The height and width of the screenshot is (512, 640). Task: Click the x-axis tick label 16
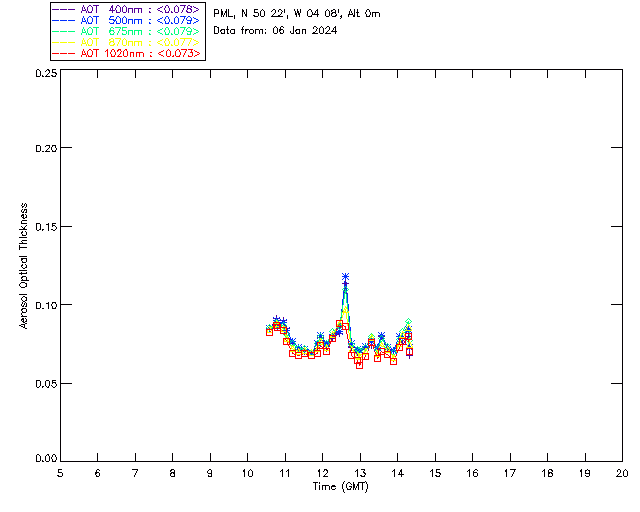(x=473, y=473)
